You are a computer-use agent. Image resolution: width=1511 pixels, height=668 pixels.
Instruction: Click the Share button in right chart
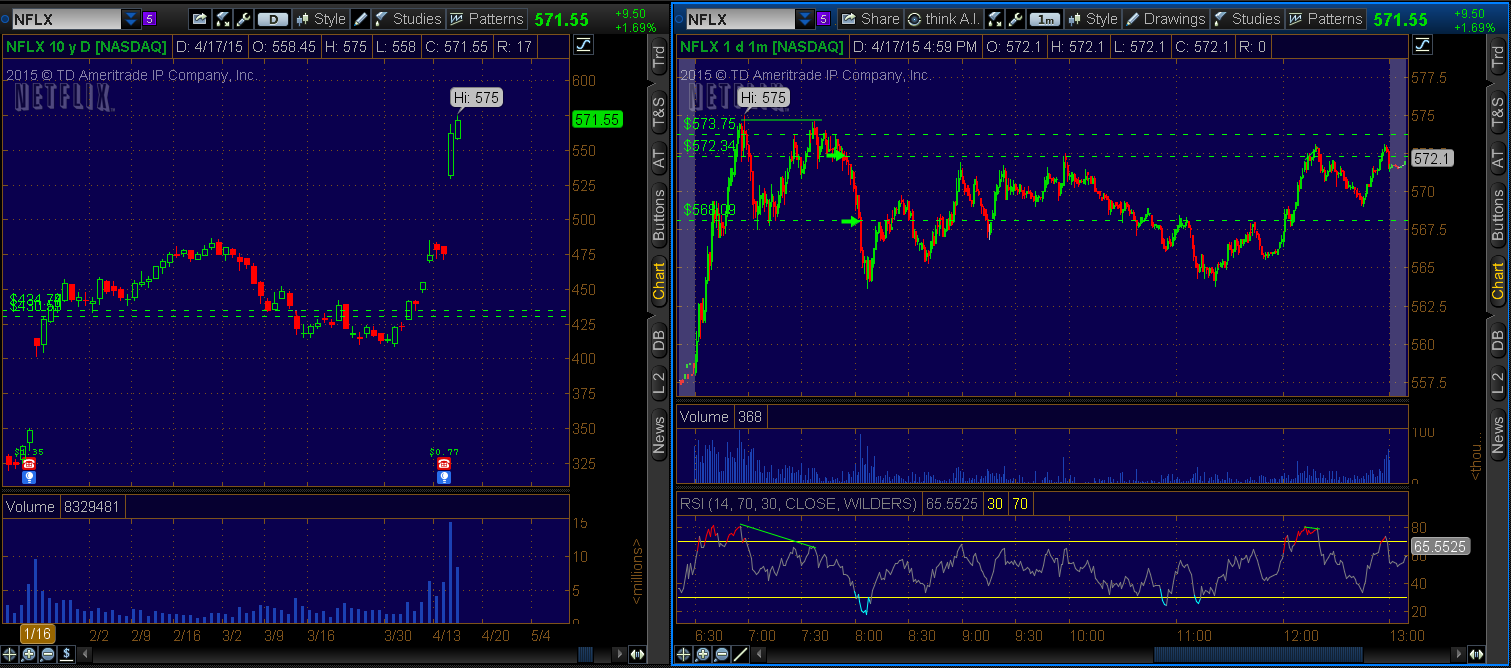coord(869,19)
